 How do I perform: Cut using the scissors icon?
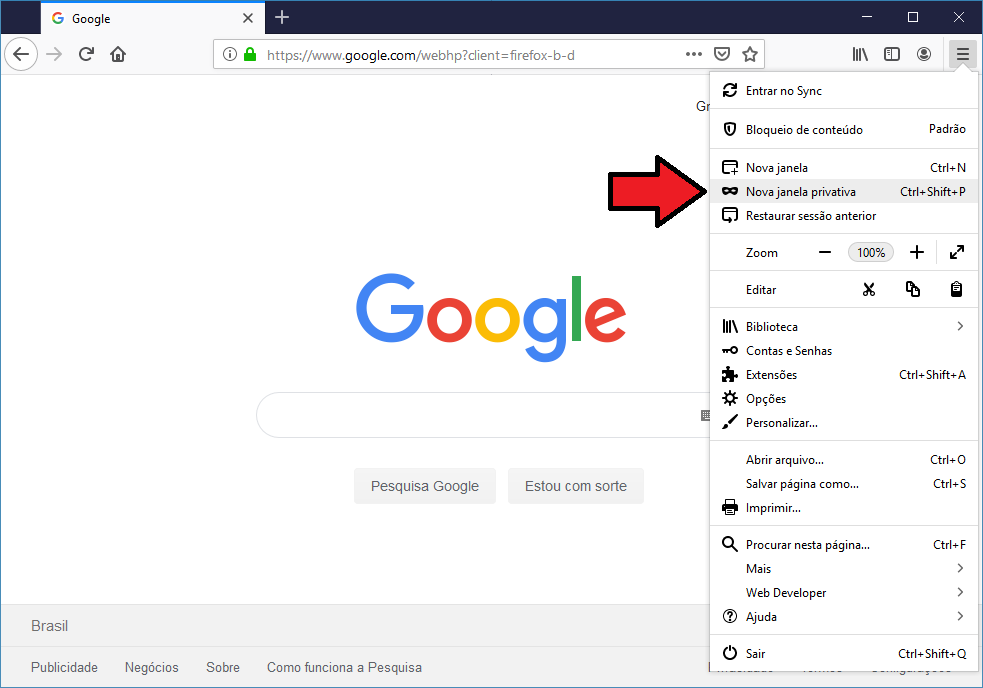tap(868, 289)
